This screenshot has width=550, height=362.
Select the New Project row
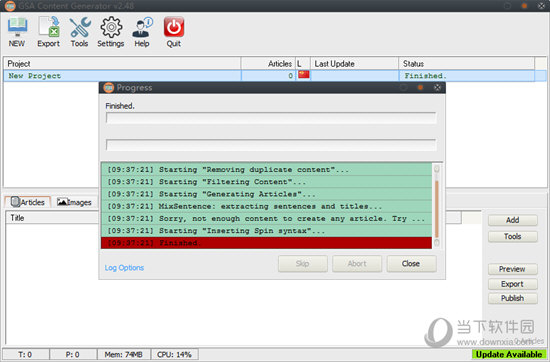275,76
